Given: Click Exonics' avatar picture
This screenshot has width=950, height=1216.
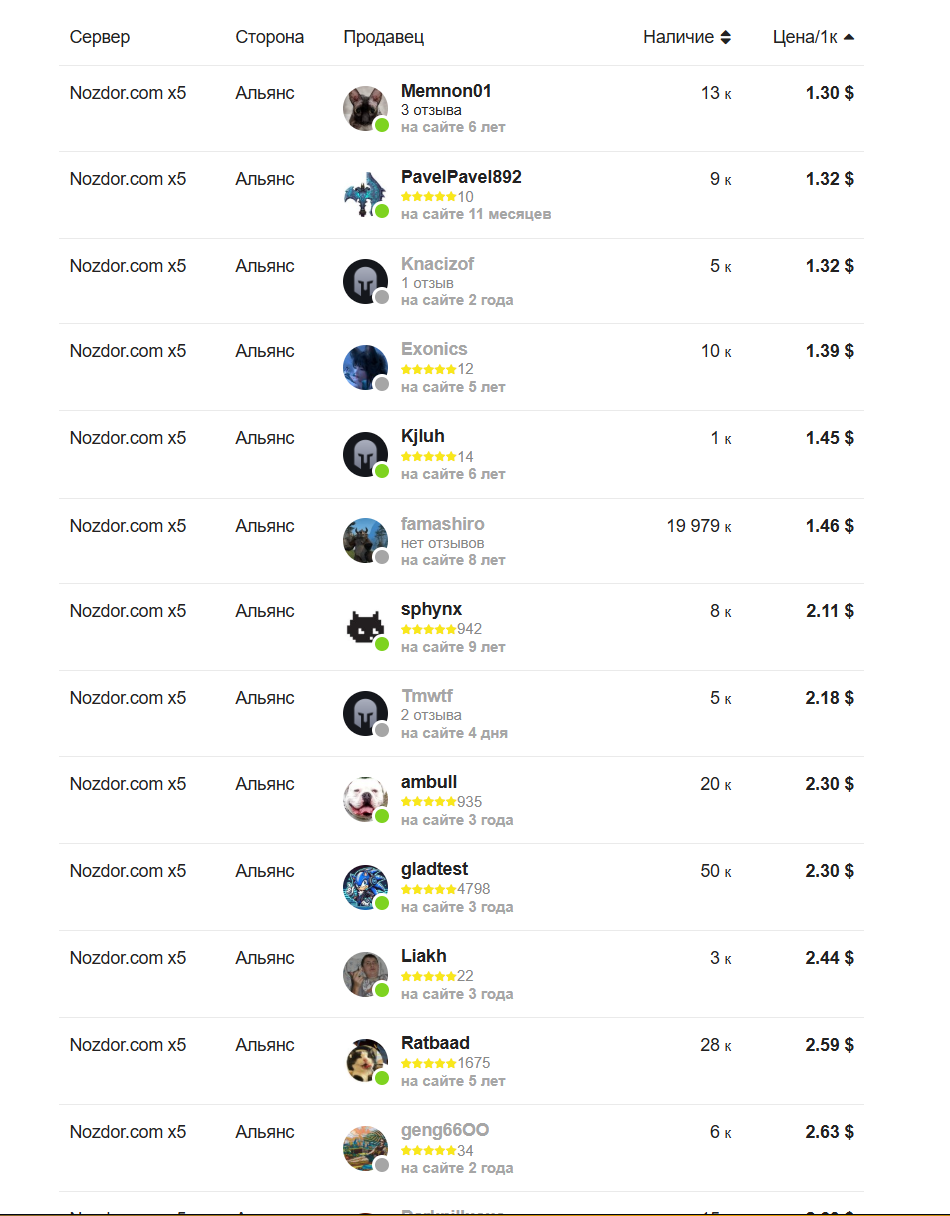Looking at the screenshot, I should click(x=365, y=368).
